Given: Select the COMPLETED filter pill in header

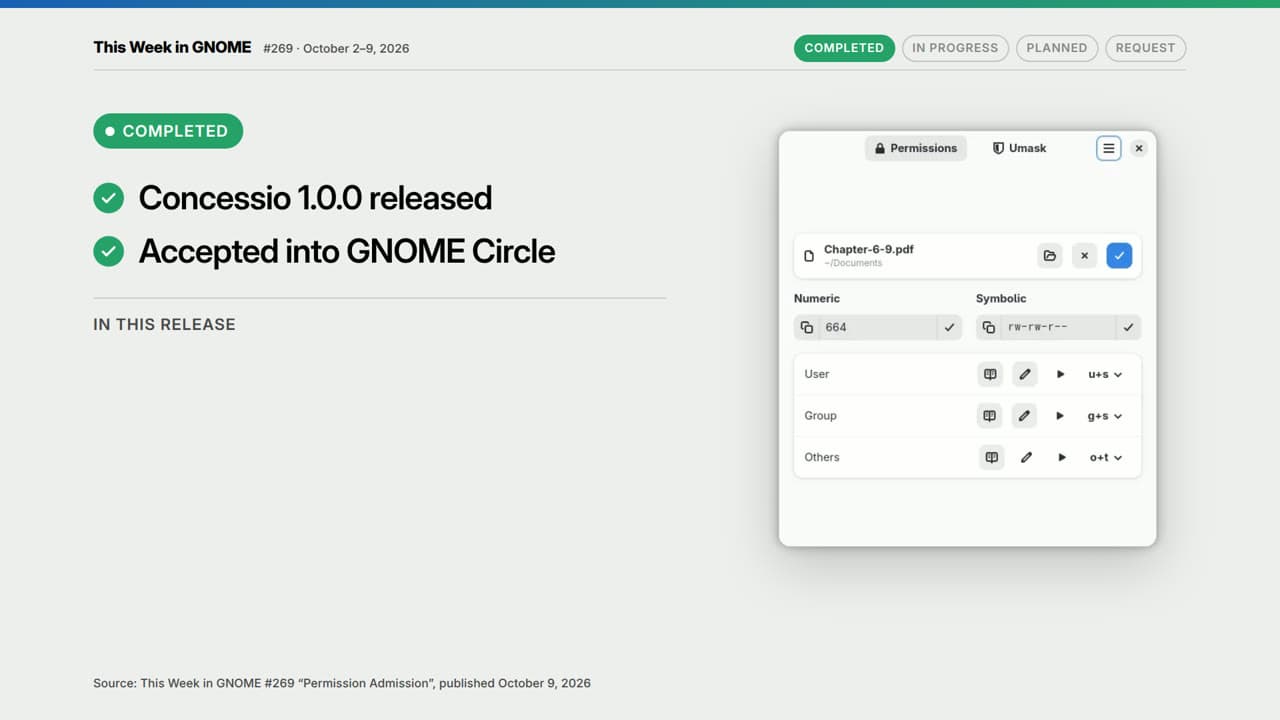Looking at the screenshot, I should [x=844, y=48].
